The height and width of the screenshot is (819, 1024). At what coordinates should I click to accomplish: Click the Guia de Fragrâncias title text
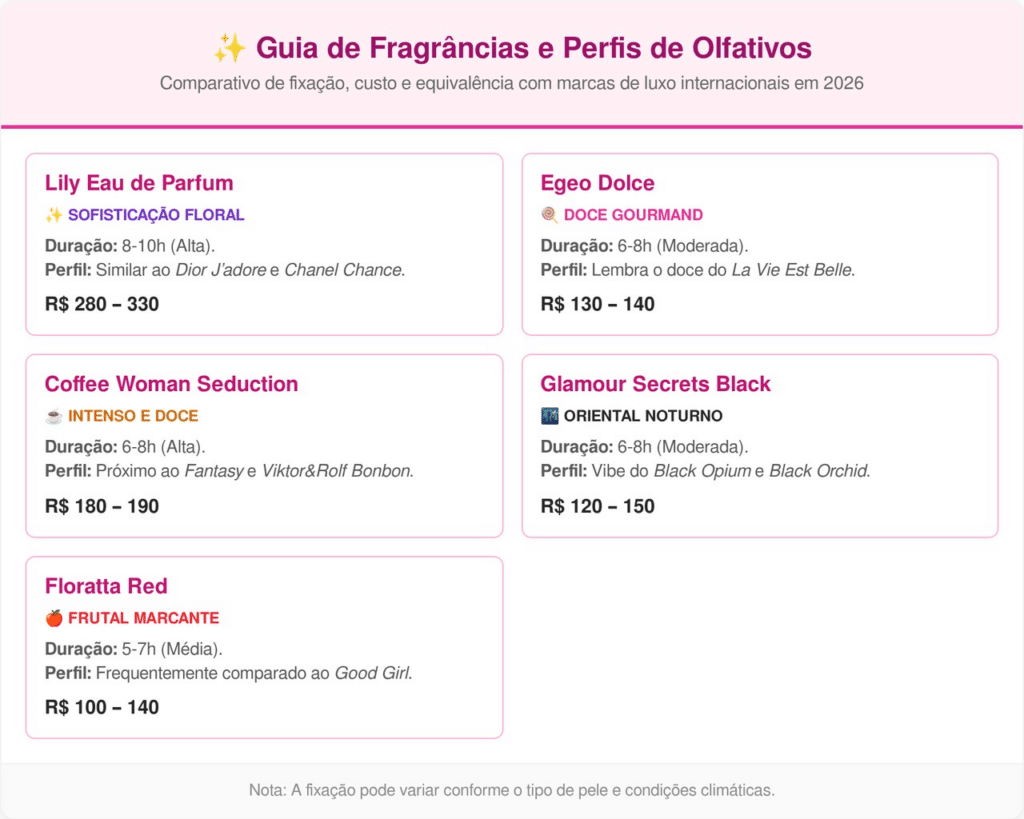tap(533, 48)
